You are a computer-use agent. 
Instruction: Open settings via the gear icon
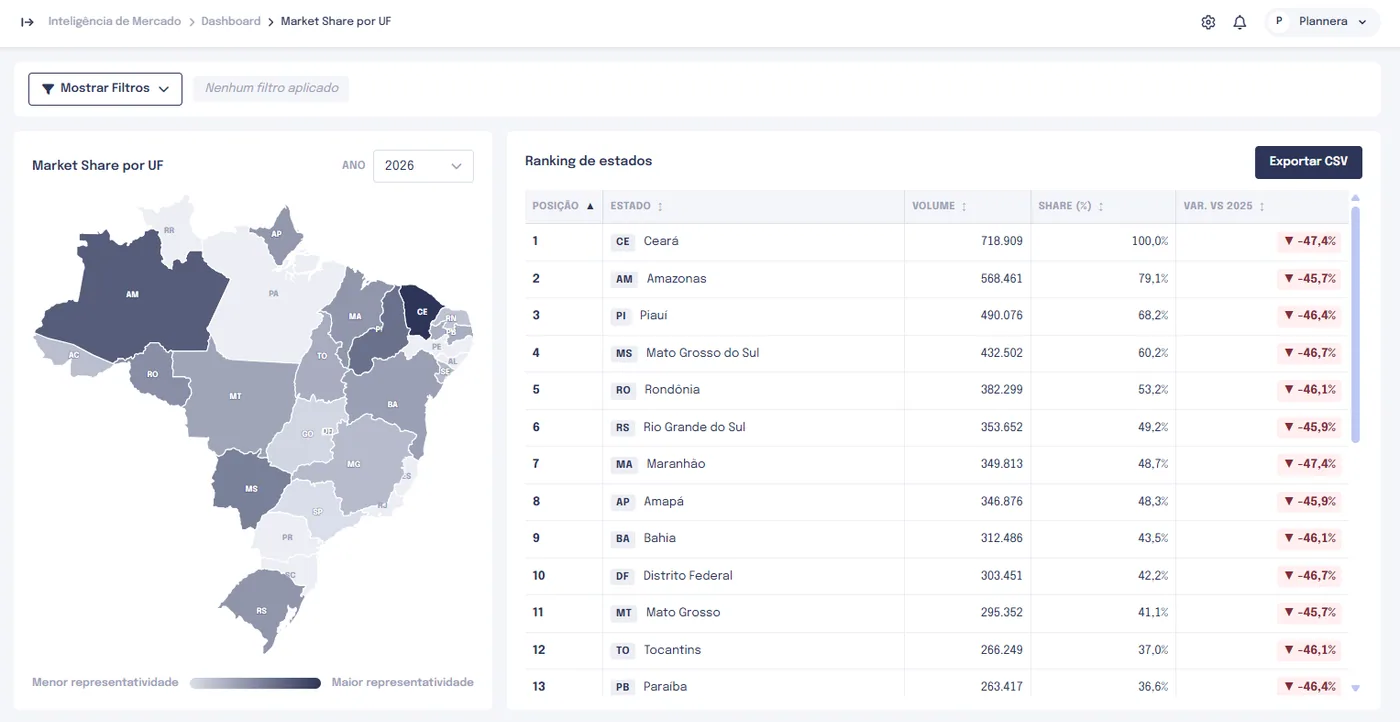(1208, 22)
